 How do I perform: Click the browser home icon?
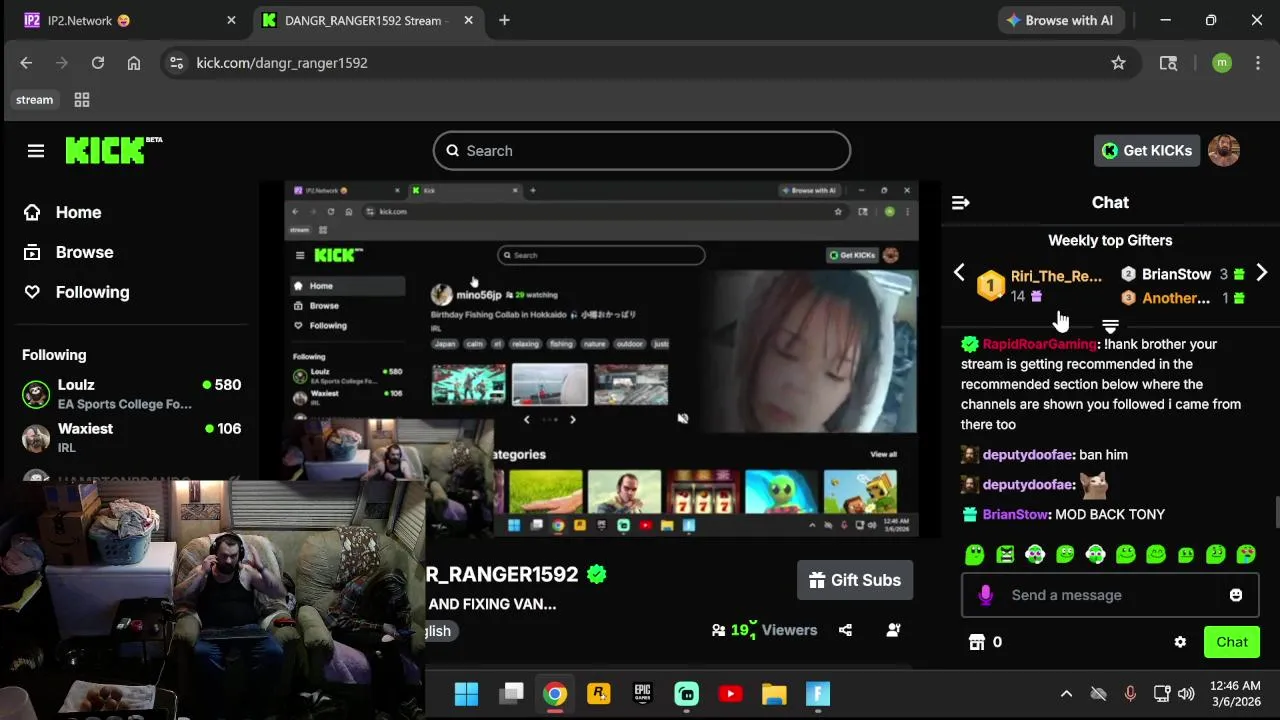[x=134, y=63]
